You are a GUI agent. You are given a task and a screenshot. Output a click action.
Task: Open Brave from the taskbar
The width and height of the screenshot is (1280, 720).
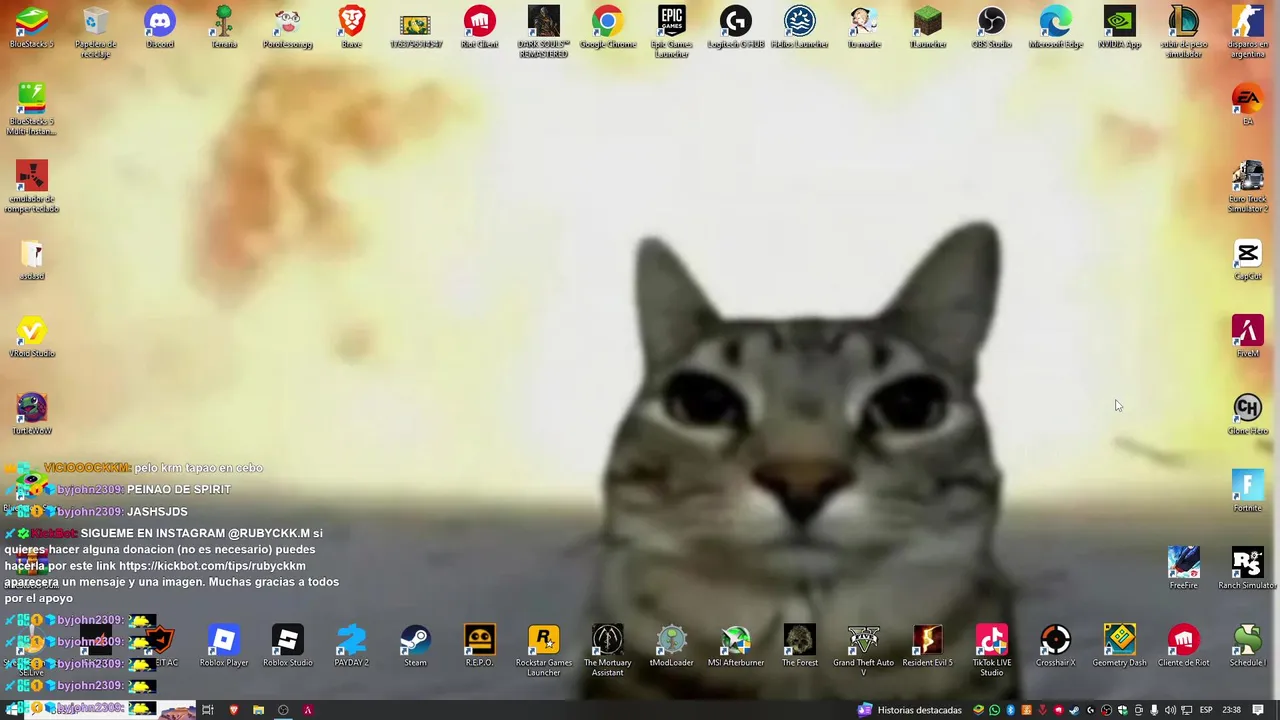(x=233, y=710)
